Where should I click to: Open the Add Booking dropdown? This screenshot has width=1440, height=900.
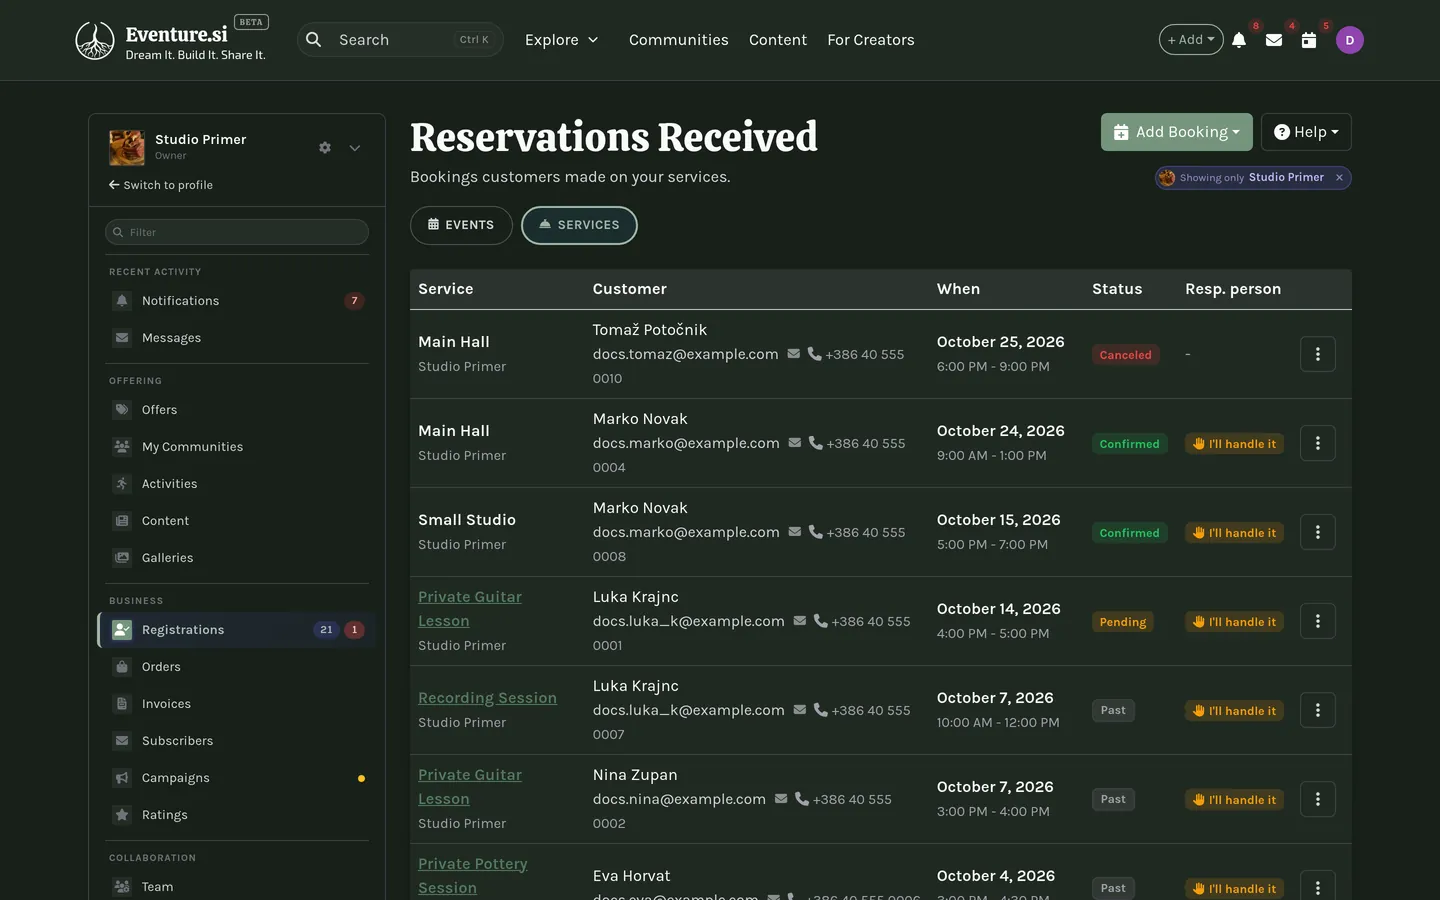pyautogui.click(x=1176, y=132)
